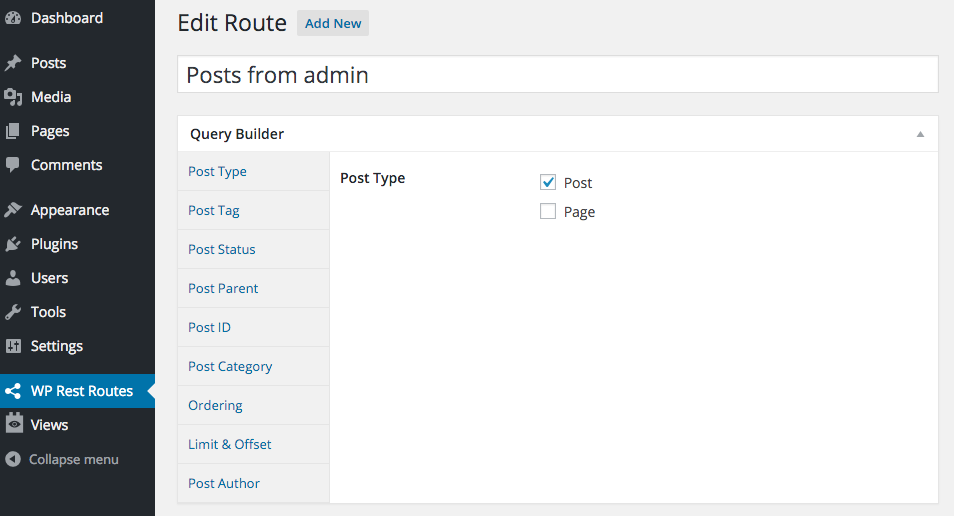954x516 pixels.
Task: Open the Tools wrench icon
Action: (13, 312)
